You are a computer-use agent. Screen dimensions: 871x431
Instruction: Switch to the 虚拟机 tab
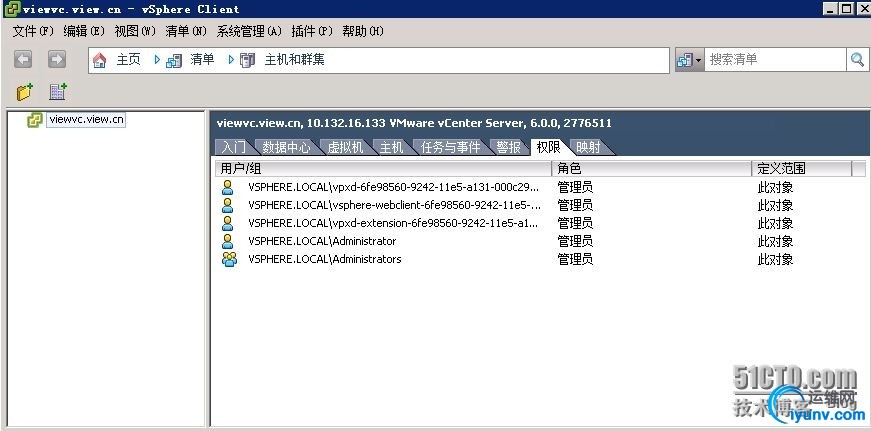pos(345,147)
